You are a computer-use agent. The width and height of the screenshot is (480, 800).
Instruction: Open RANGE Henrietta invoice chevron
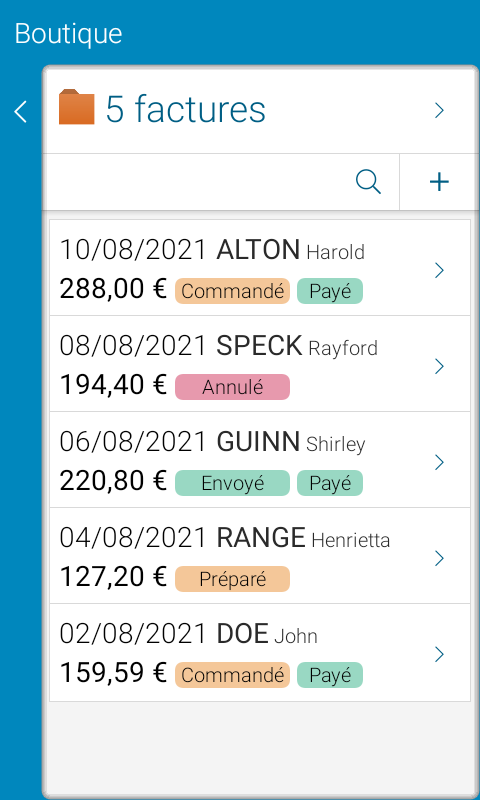(439, 558)
